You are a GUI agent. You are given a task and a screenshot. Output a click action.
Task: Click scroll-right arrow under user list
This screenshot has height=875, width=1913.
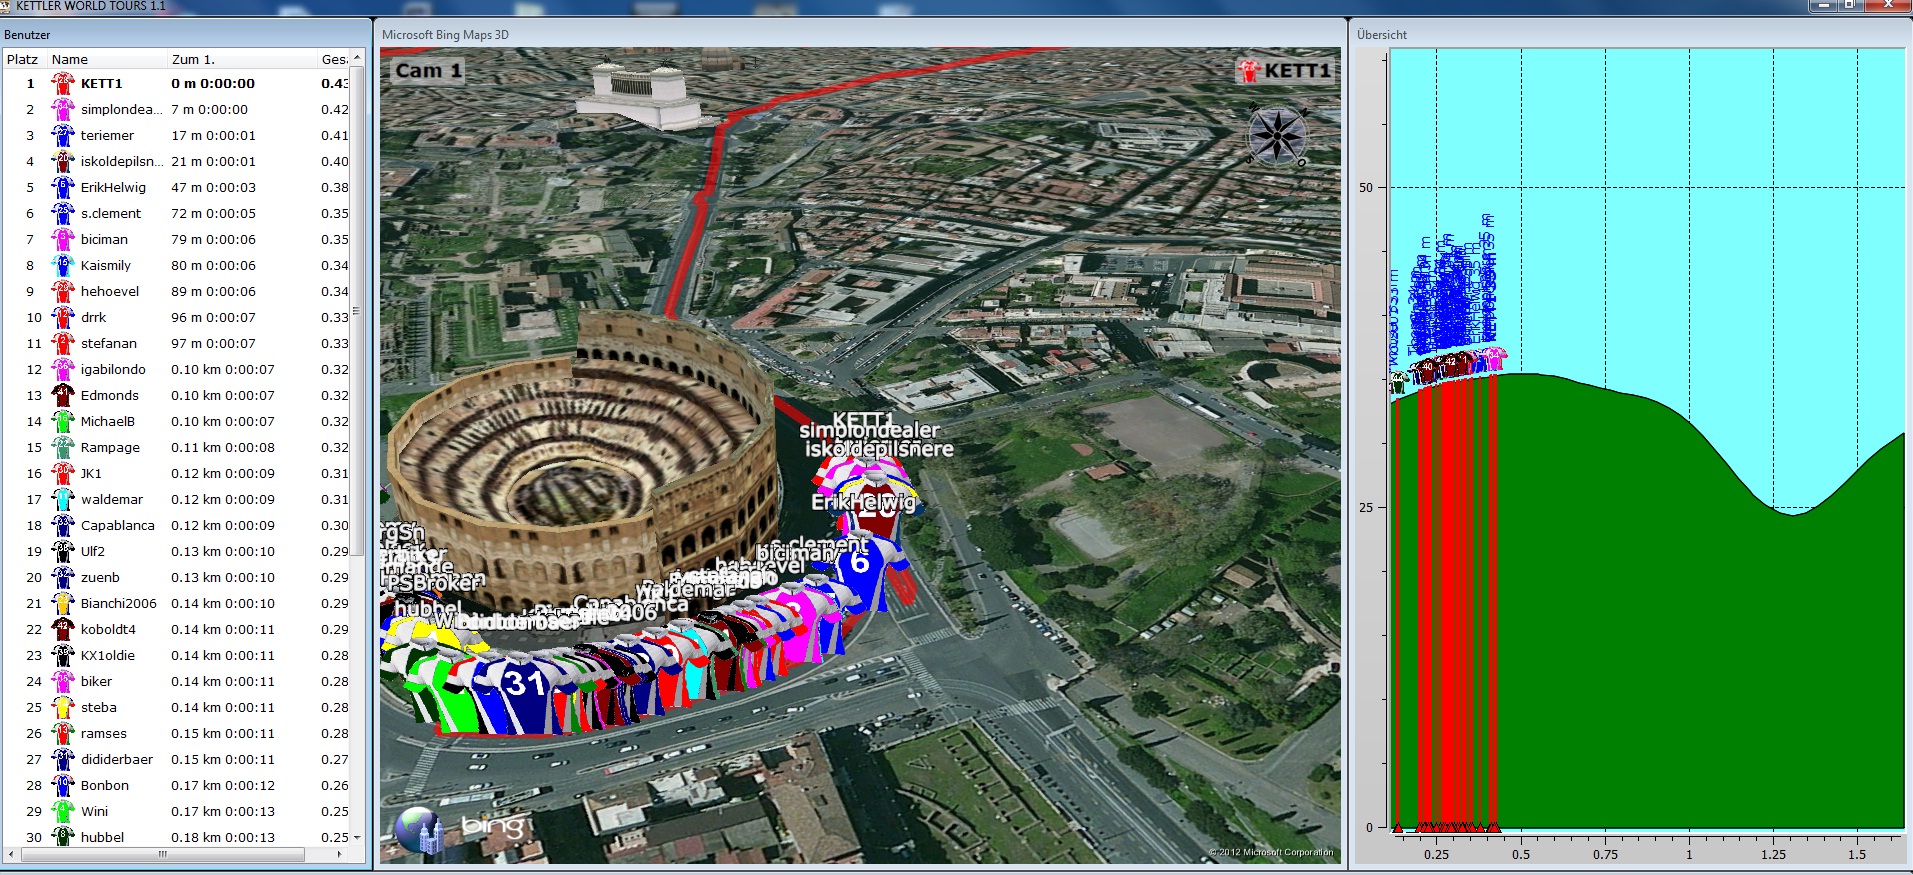coord(340,855)
